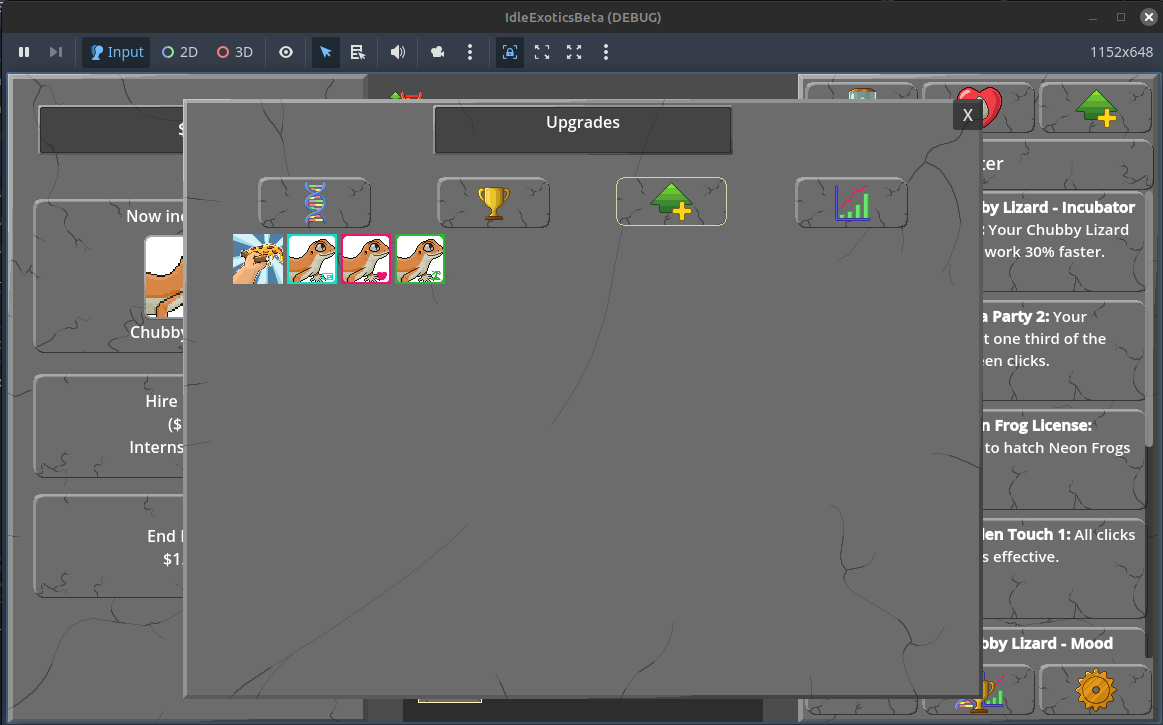Buy the Frog License upgrade
Image resolution: width=1163 pixels, height=725 pixels.
(1064, 459)
